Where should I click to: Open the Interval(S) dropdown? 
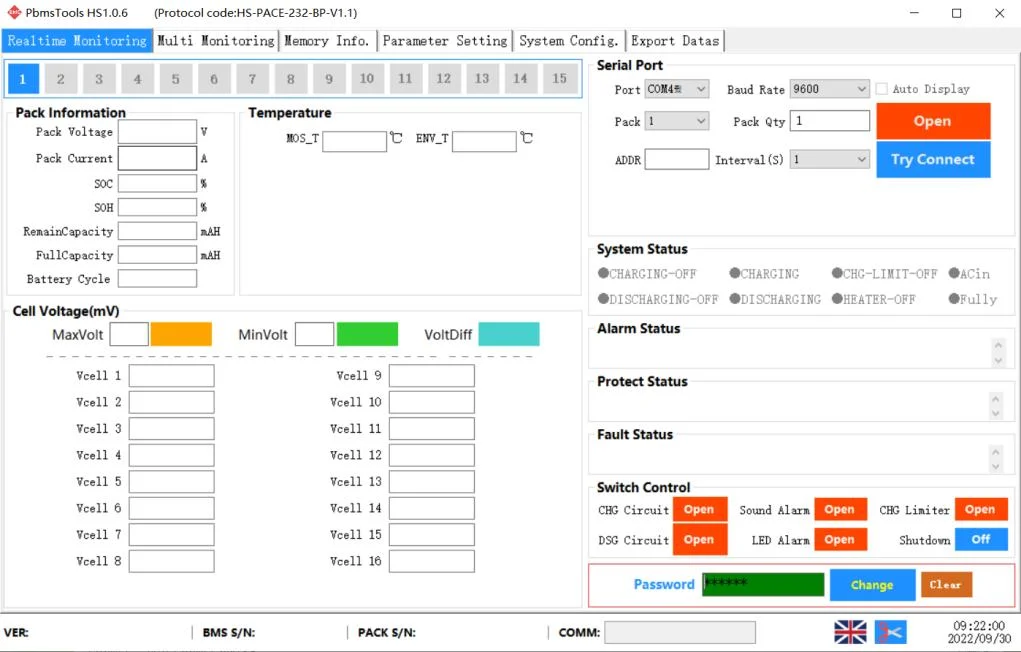click(x=829, y=159)
